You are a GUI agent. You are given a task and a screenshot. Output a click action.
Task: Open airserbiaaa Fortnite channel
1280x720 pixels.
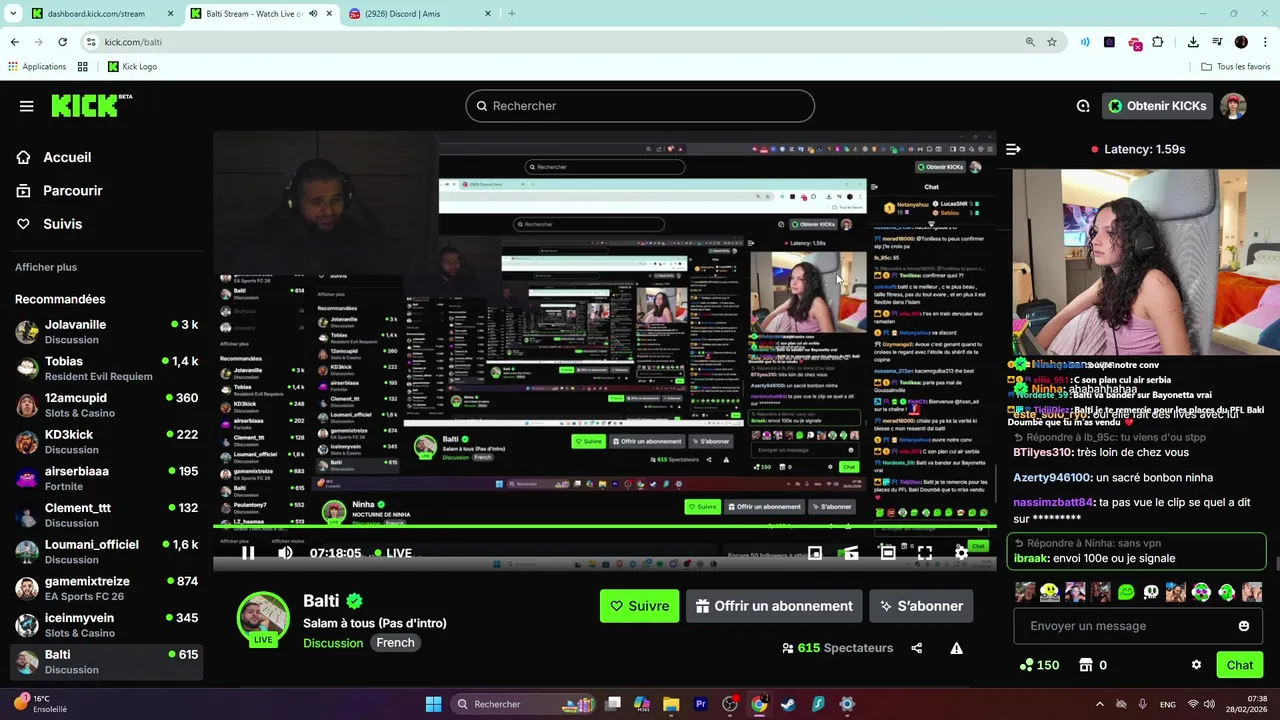108,478
